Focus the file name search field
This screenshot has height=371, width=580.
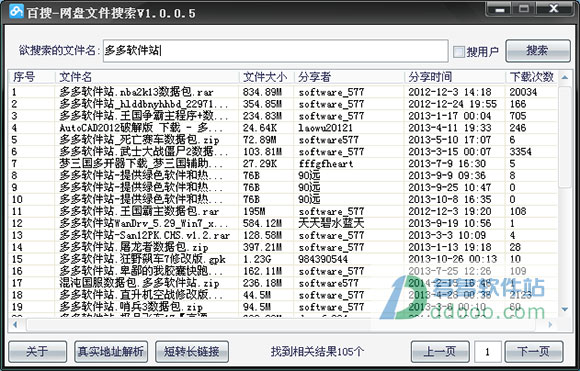(276, 51)
